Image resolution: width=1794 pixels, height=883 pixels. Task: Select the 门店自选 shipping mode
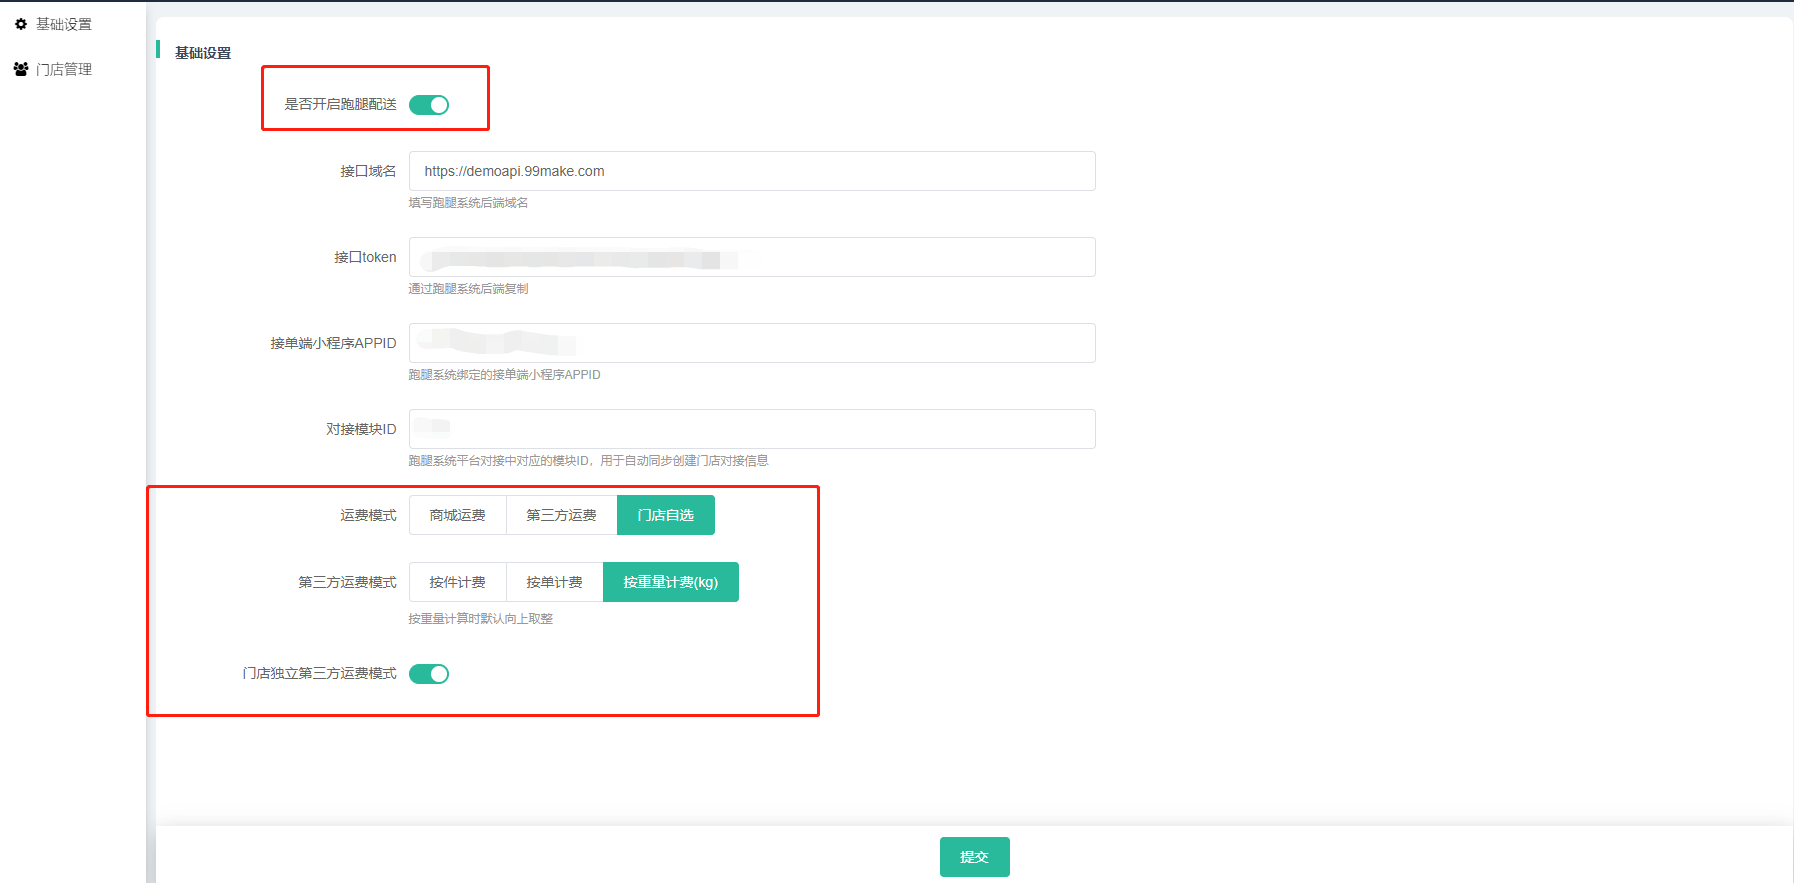tap(665, 515)
